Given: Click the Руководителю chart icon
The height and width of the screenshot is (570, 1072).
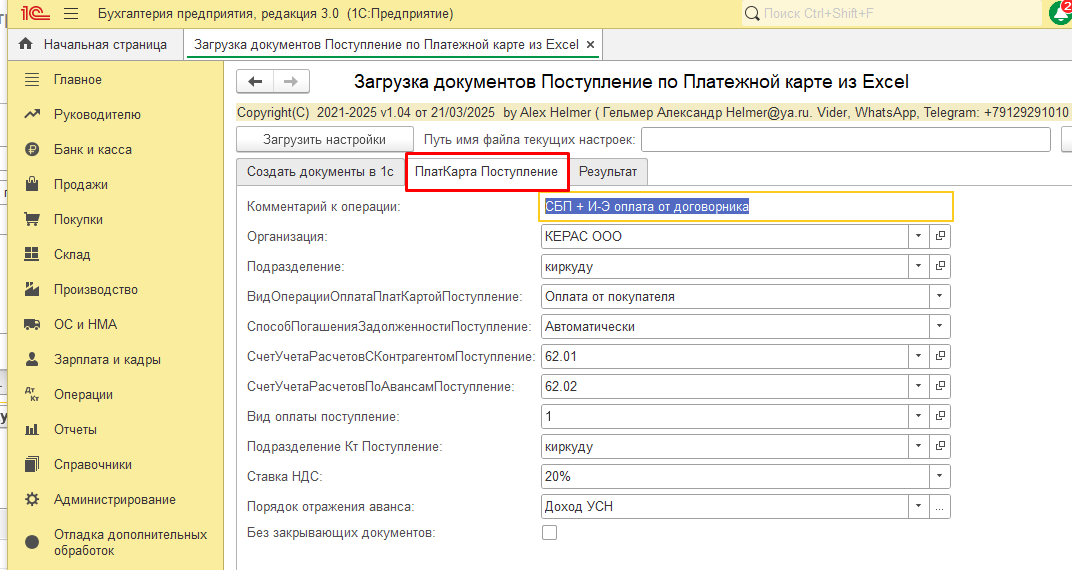Looking at the screenshot, I should [x=32, y=115].
